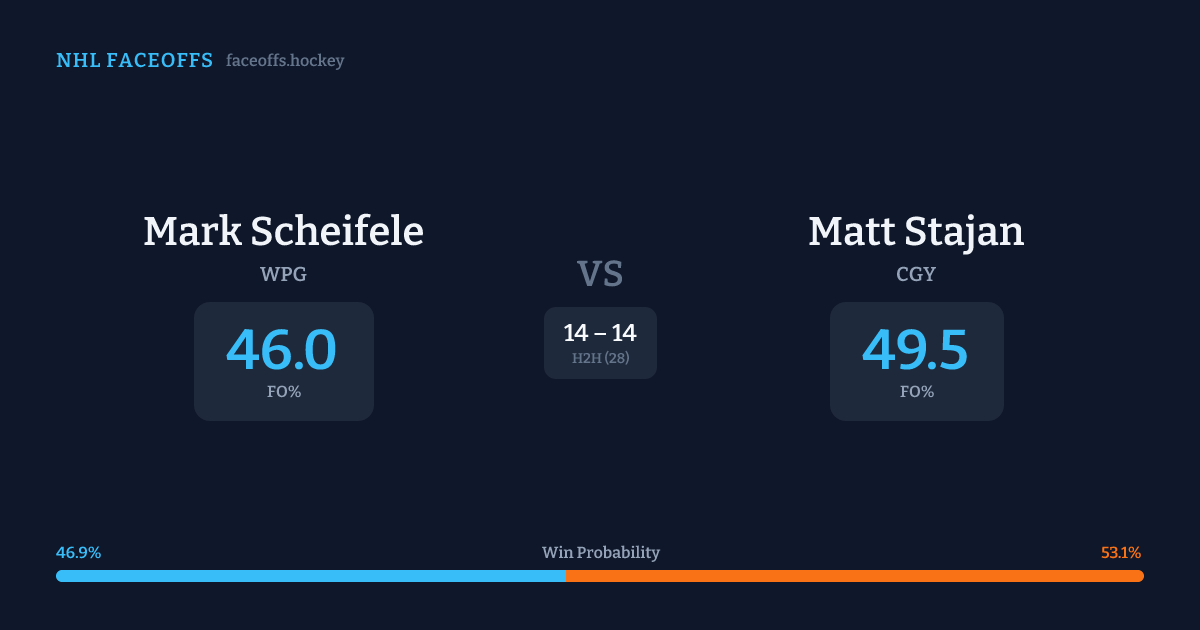The image size is (1200, 630).
Task: Click the rounded left end of the probability bar
Action: 60,576
